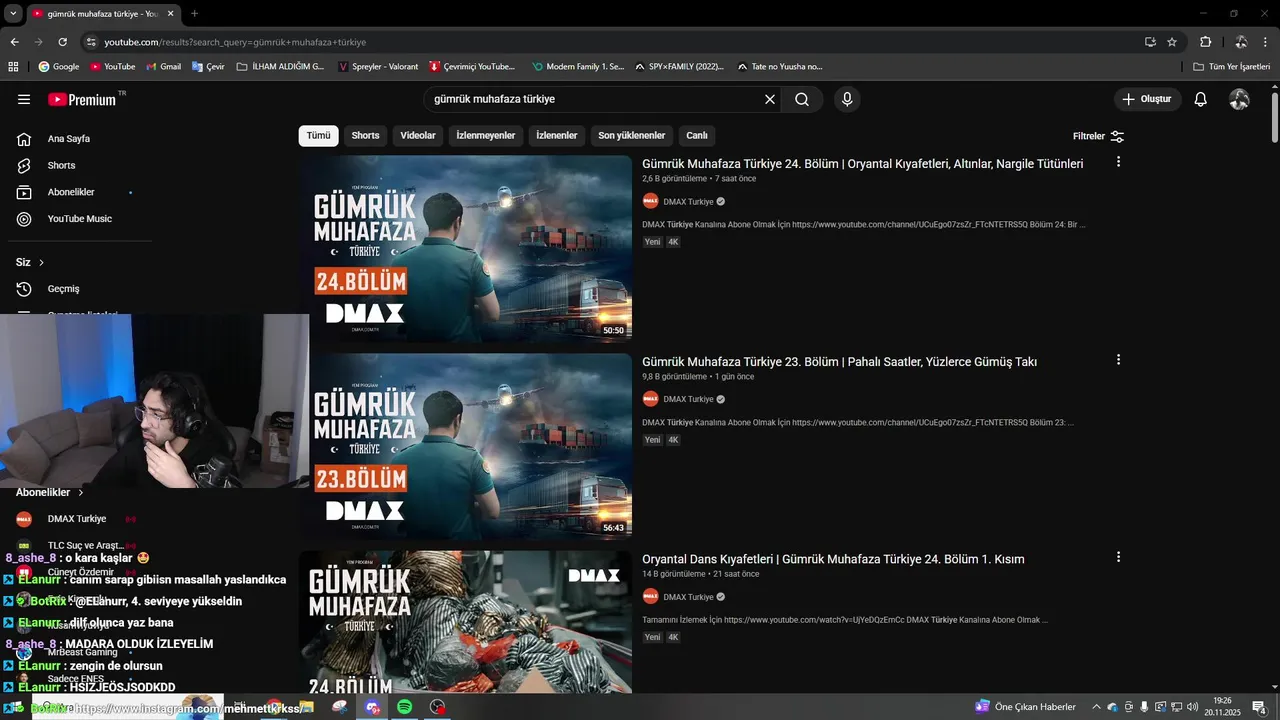Click the Oluştur create button
Viewport: 1280px width, 720px height.
(x=1147, y=99)
